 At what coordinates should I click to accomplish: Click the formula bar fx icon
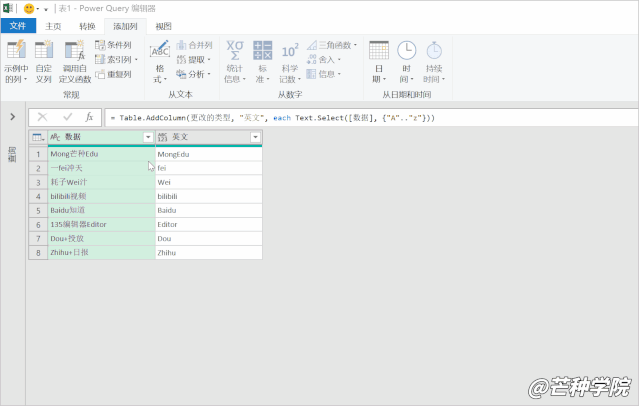point(90,117)
